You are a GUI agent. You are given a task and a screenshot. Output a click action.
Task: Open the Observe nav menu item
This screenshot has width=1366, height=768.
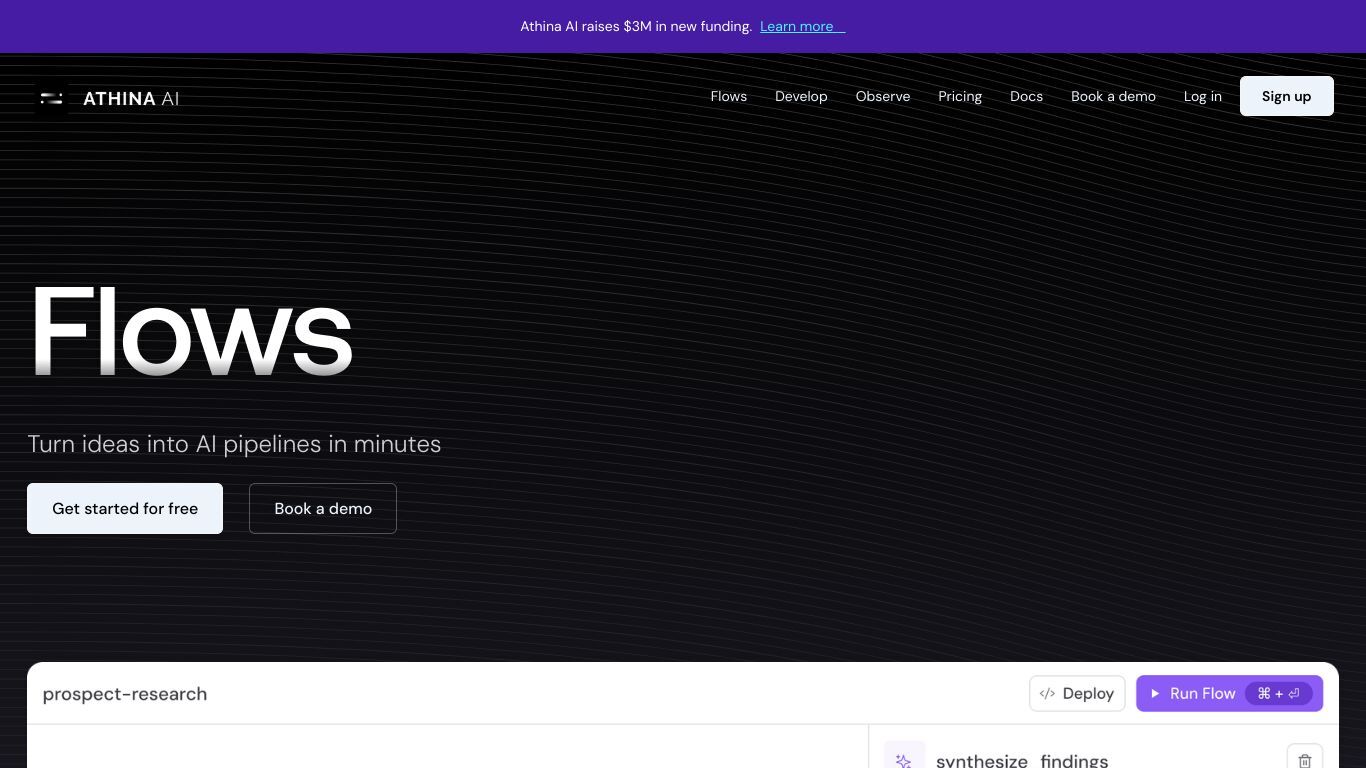coord(883,96)
